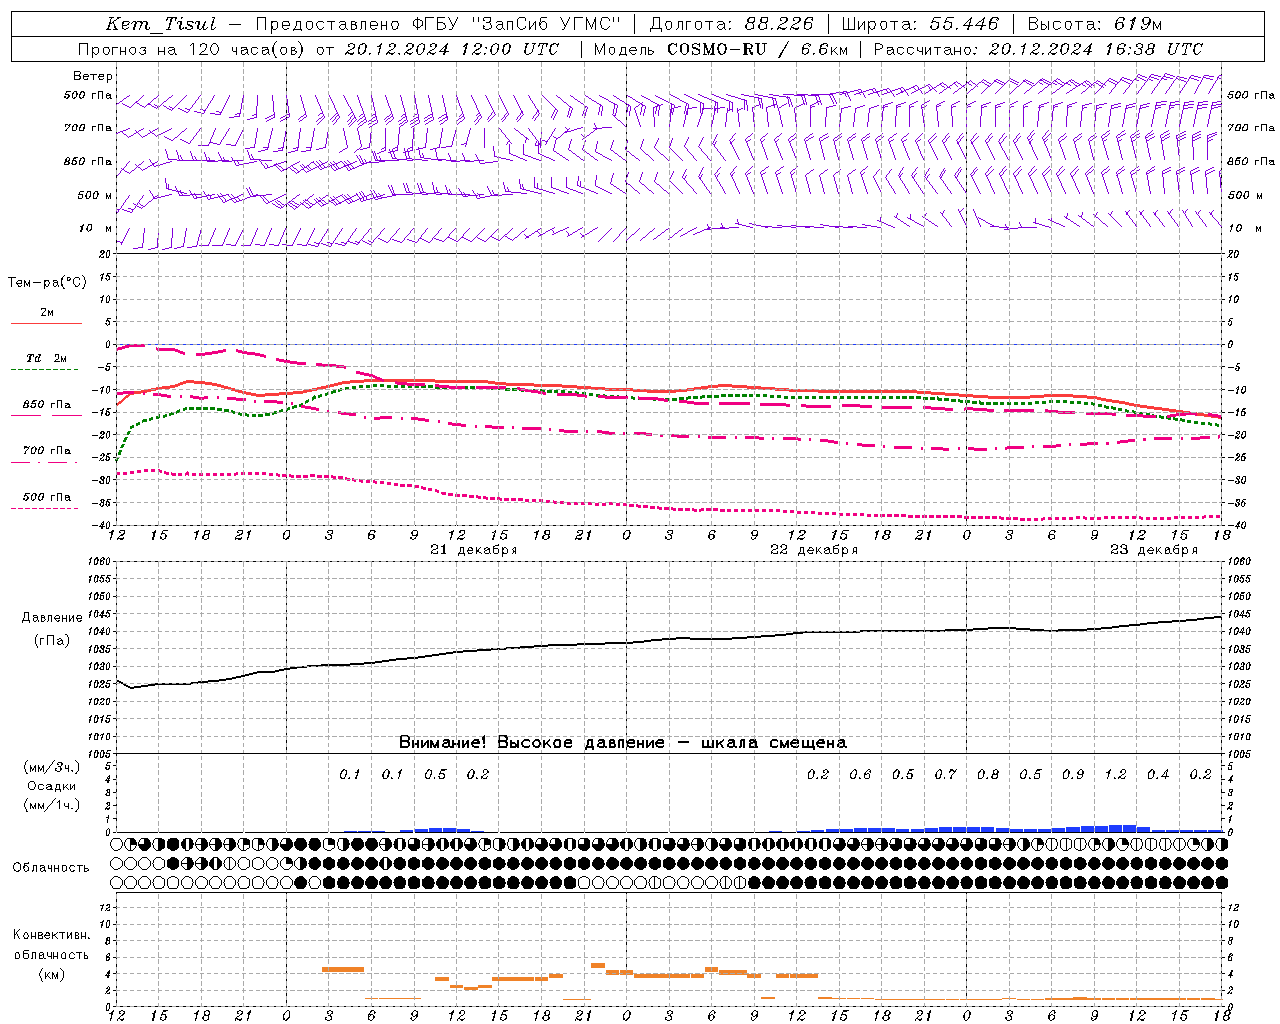Viewport: 1280px width, 1024px height.
Task: Click the Td 2м dew point legend entry
Action: pos(47,358)
